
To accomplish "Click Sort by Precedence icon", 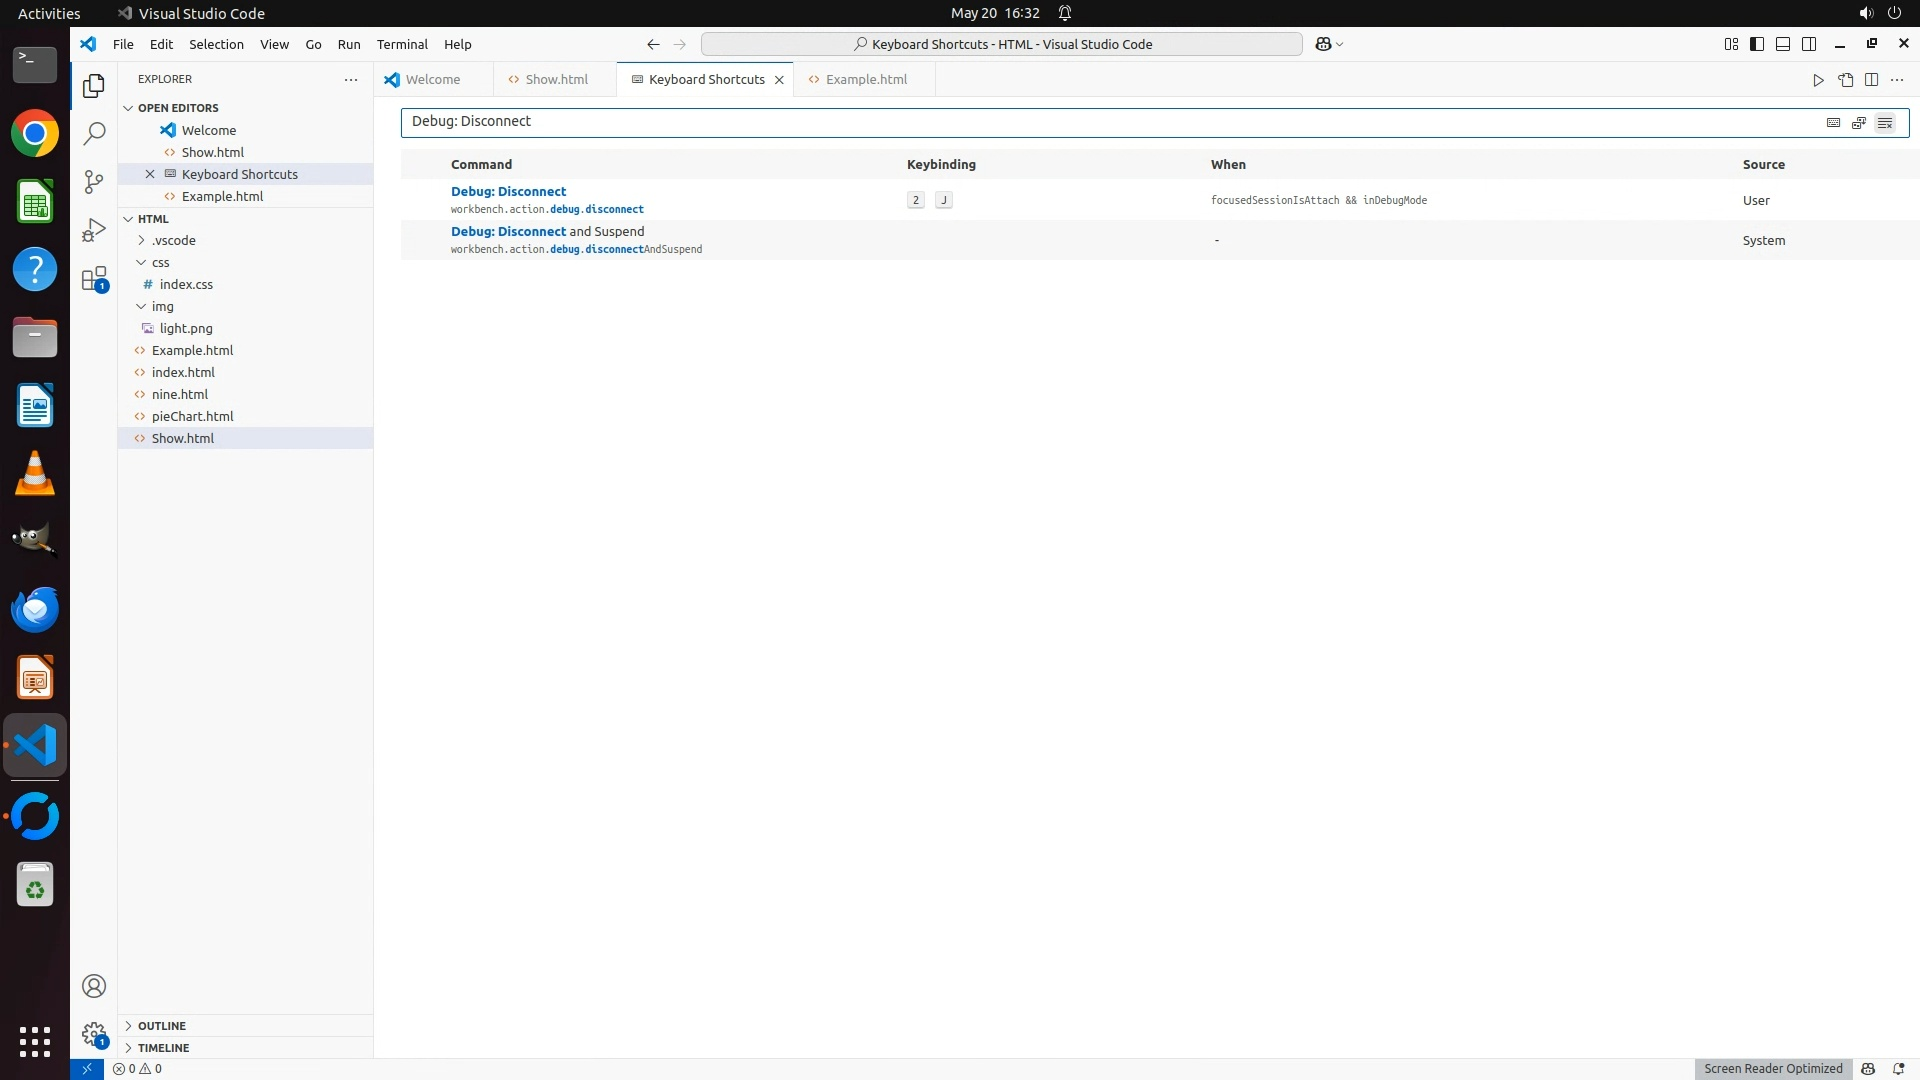I will tap(1859, 123).
